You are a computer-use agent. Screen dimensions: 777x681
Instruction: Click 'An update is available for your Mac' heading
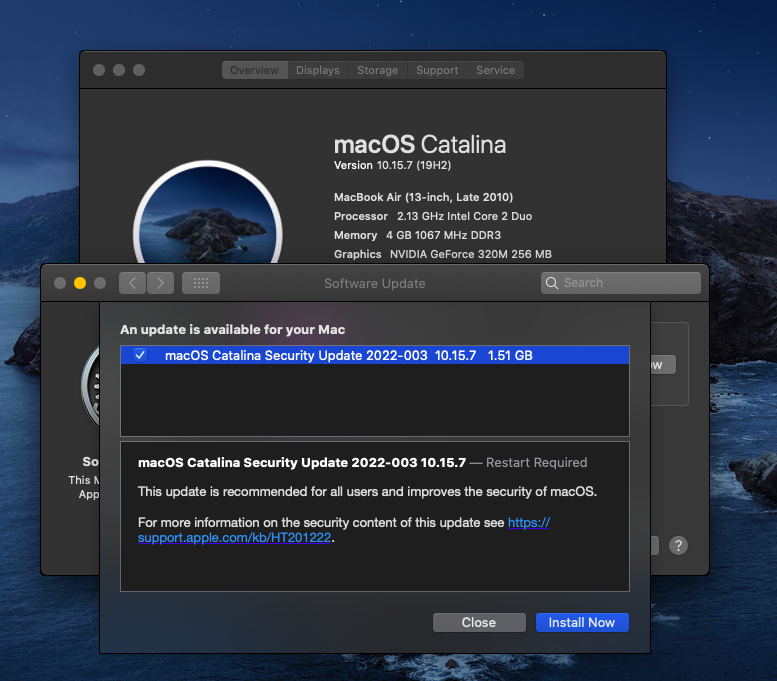(232, 330)
